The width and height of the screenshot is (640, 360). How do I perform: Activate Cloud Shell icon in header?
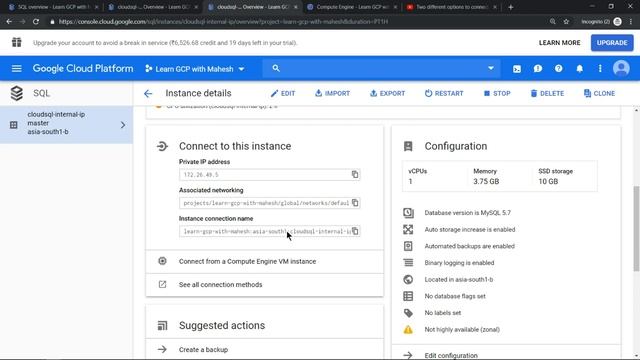click(x=517, y=69)
